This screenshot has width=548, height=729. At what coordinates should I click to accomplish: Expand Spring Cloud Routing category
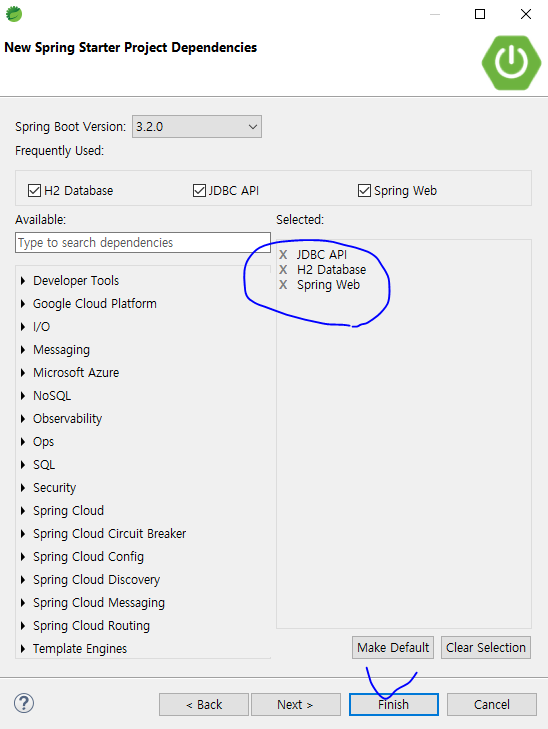23,626
